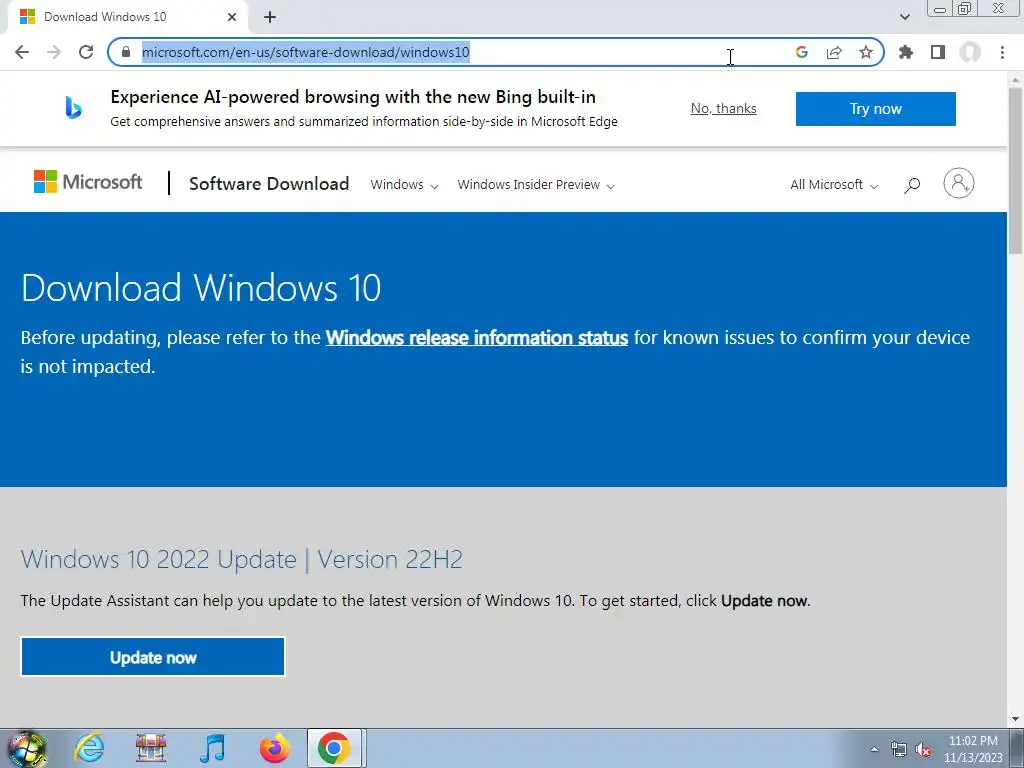Viewport: 1024px width, 768px height.
Task: Click the muted volume tray icon
Action: click(x=923, y=750)
